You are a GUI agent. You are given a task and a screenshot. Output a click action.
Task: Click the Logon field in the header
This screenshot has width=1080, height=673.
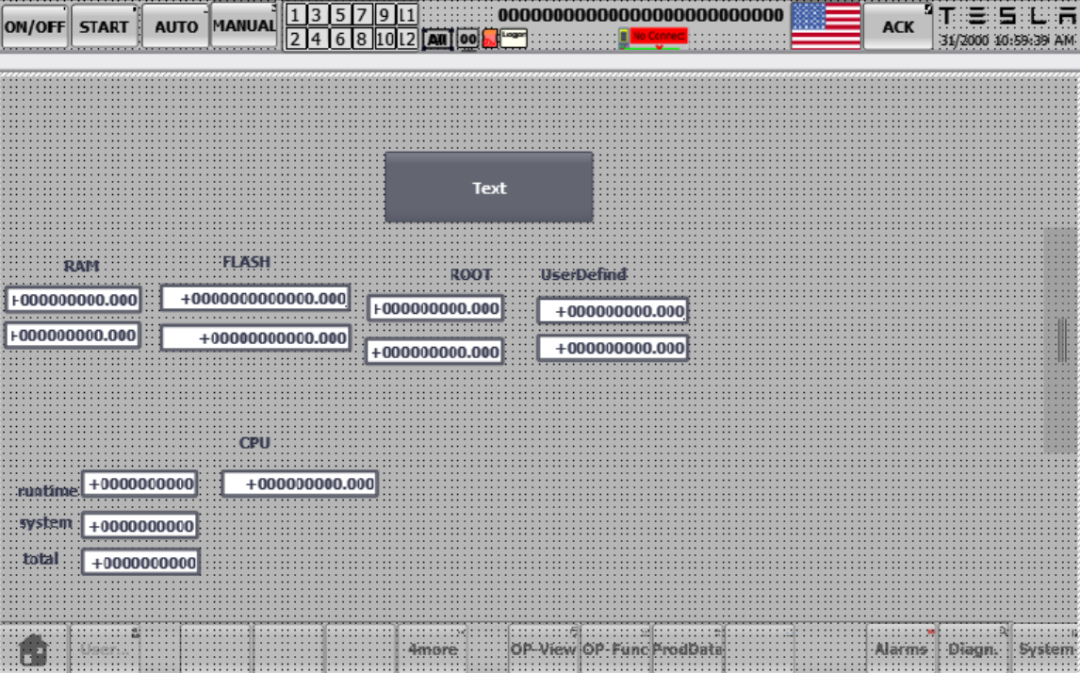tap(514, 38)
